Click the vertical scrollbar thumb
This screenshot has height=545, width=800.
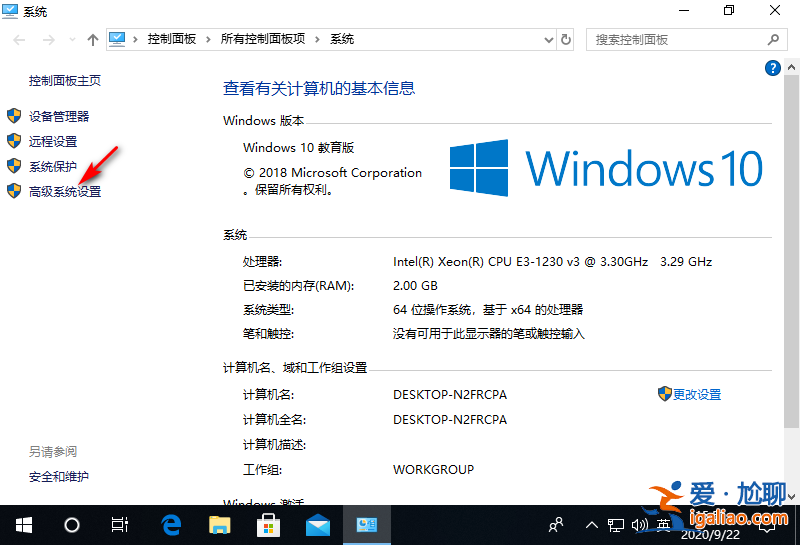[x=791, y=252]
